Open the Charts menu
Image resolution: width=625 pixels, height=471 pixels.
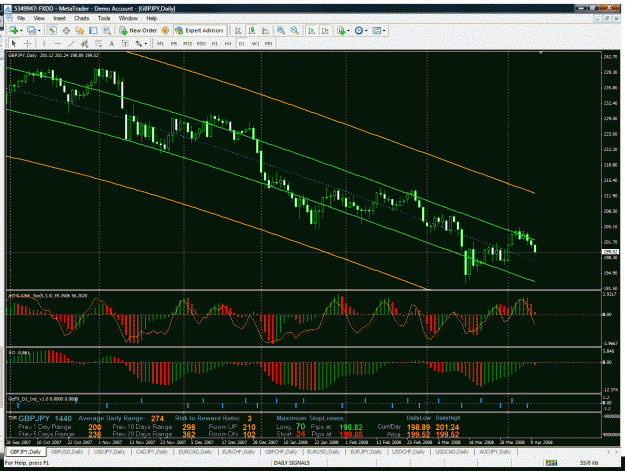[x=81, y=18]
